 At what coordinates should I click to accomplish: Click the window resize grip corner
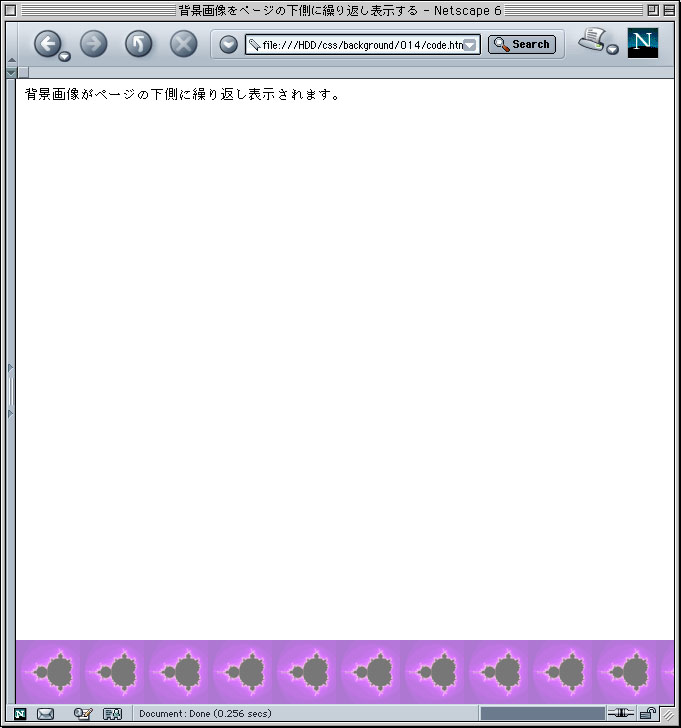click(x=668, y=715)
